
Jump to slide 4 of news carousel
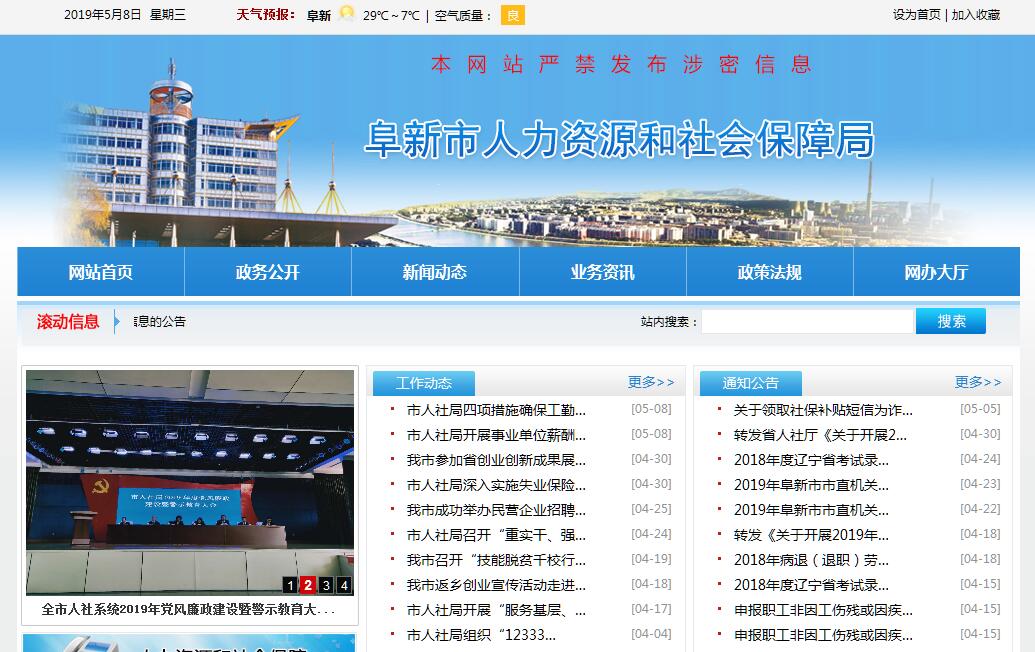point(344,585)
